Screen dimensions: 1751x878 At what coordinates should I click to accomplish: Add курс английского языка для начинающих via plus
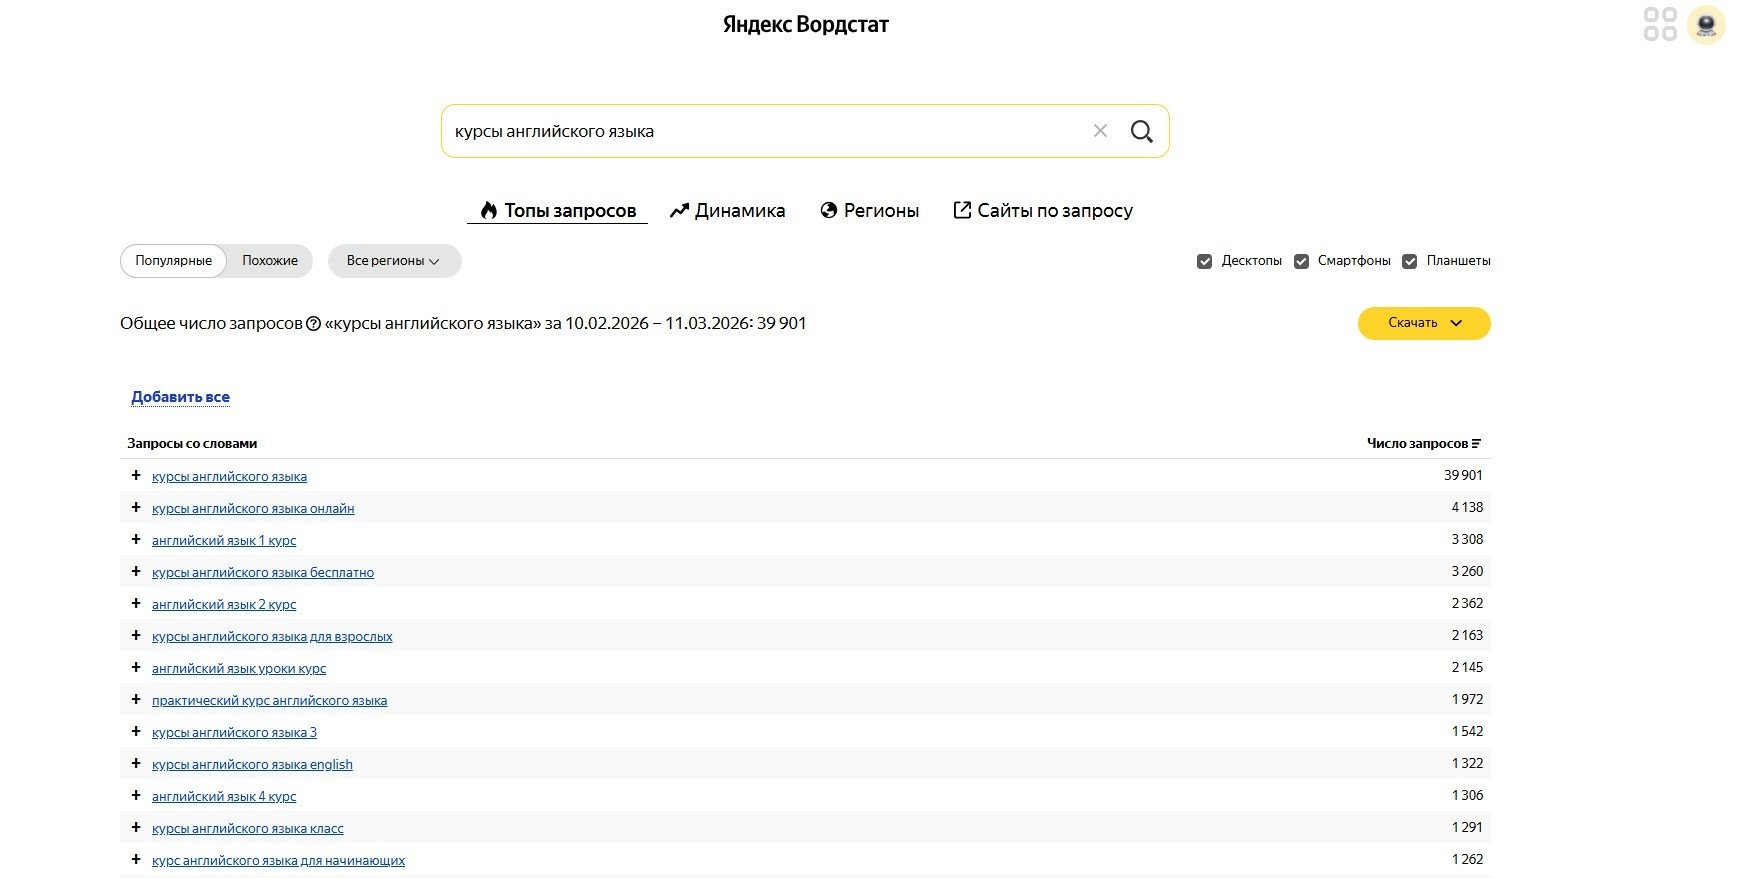point(136,860)
